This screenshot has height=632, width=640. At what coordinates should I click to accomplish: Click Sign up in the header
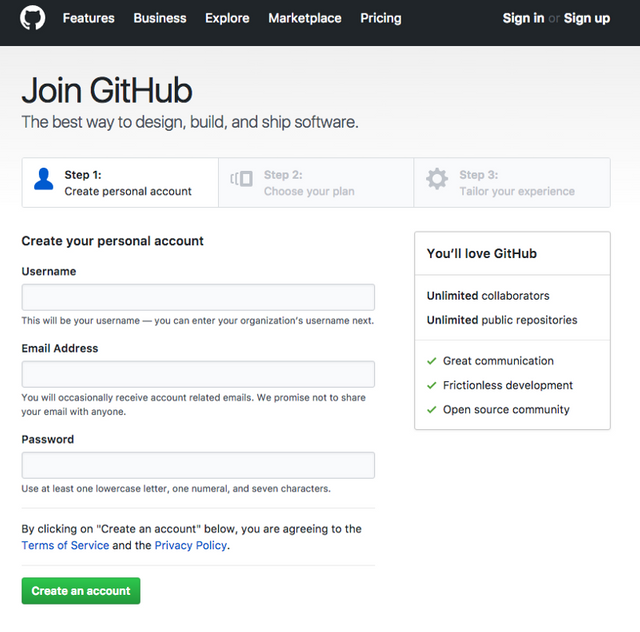(587, 18)
